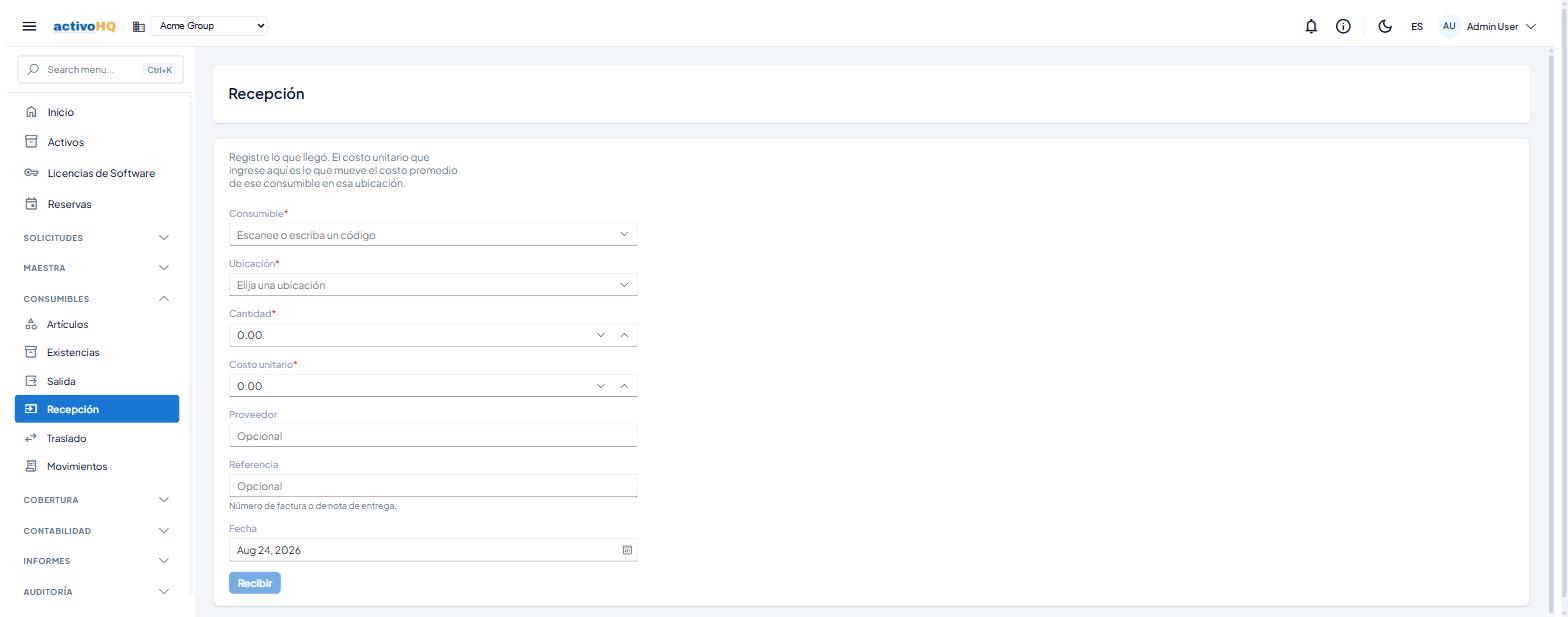The image size is (1568, 617).
Task: Click the Recibir button
Action: click(x=255, y=583)
